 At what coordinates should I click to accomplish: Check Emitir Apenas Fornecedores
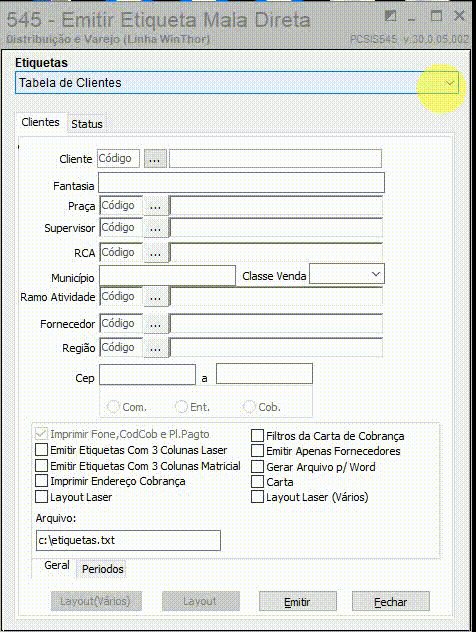(x=257, y=451)
